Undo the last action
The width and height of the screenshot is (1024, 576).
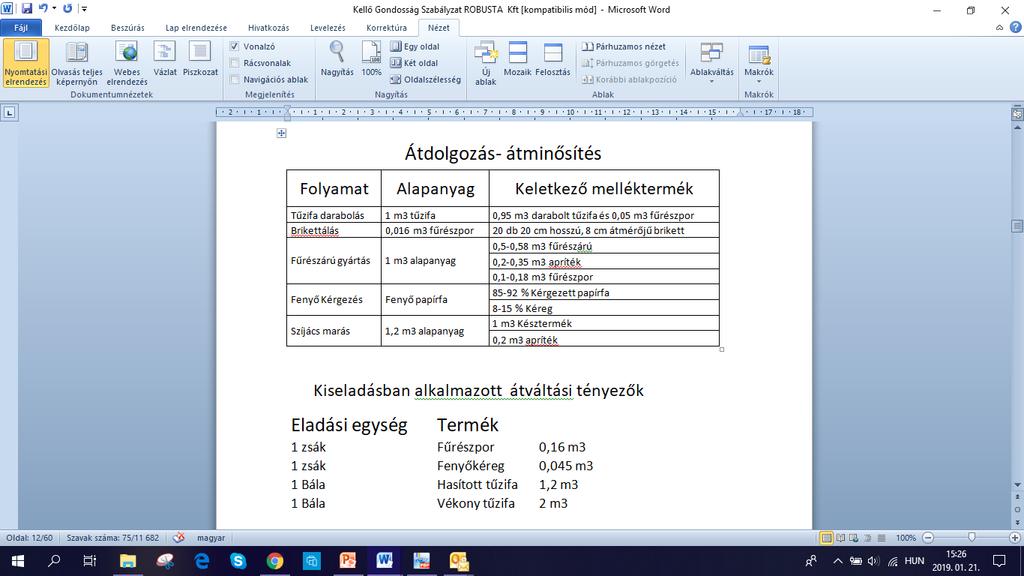(x=43, y=9)
